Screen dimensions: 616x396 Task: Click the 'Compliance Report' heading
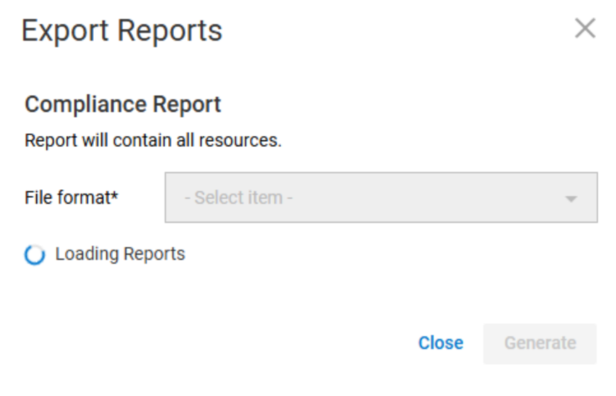(123, 104)
